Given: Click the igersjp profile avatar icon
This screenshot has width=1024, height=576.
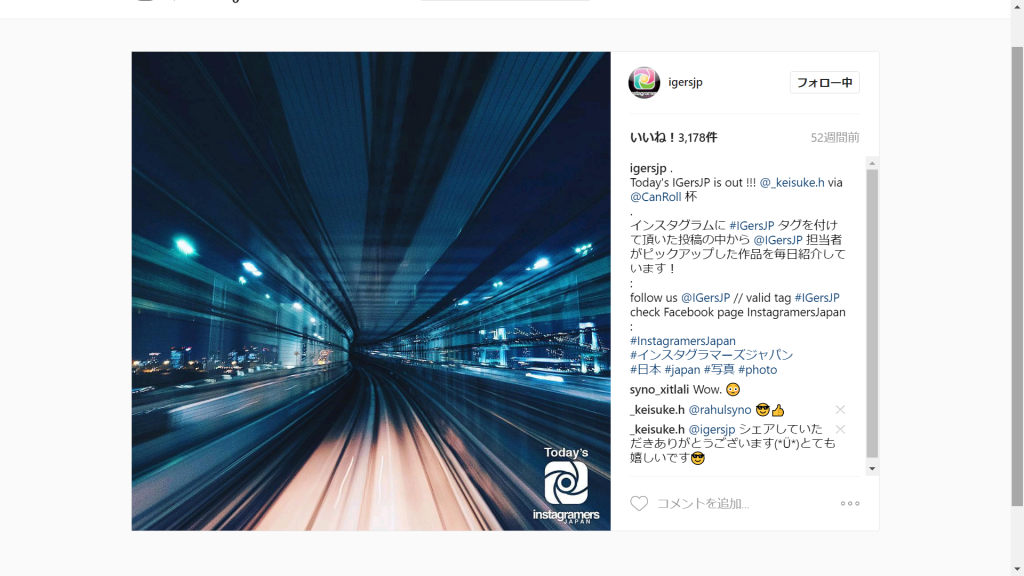Looking at the screenshot, I should pyautogui.click(x=644, y=82).
